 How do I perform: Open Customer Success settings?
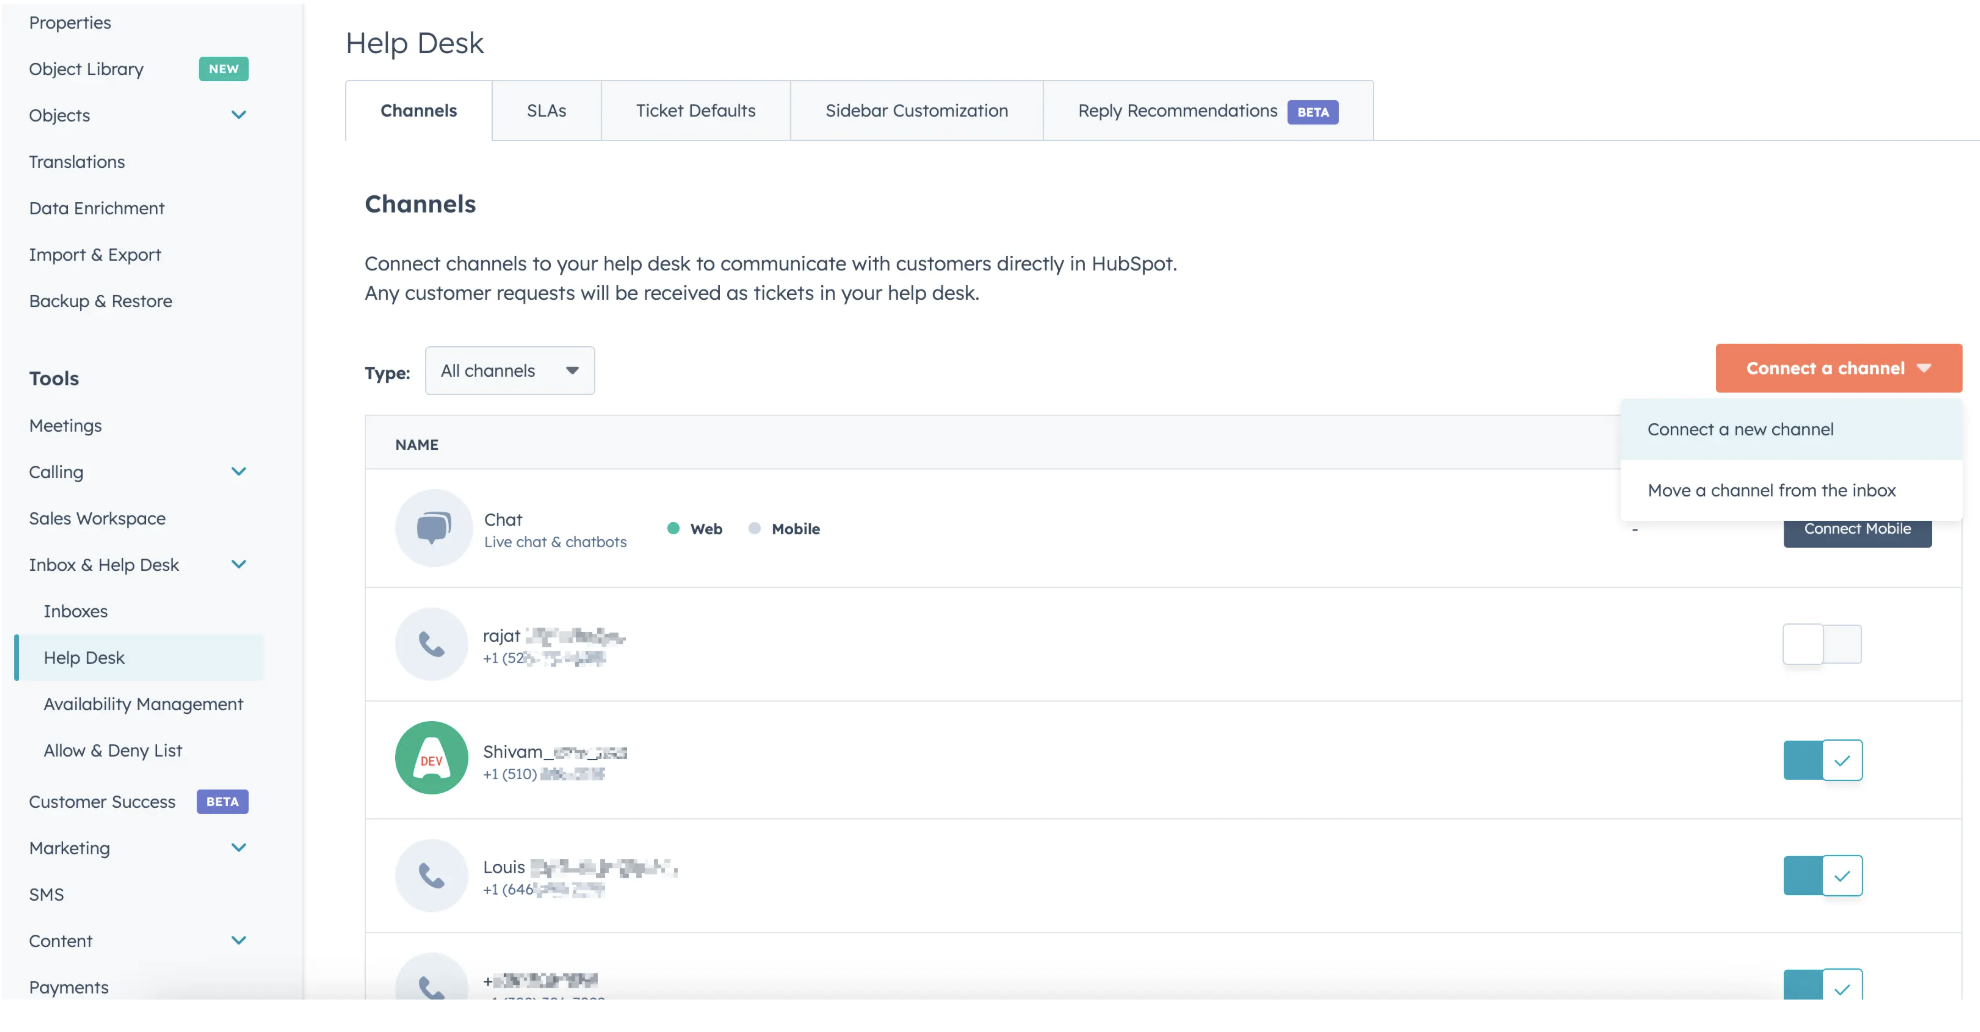pos(102,802)
